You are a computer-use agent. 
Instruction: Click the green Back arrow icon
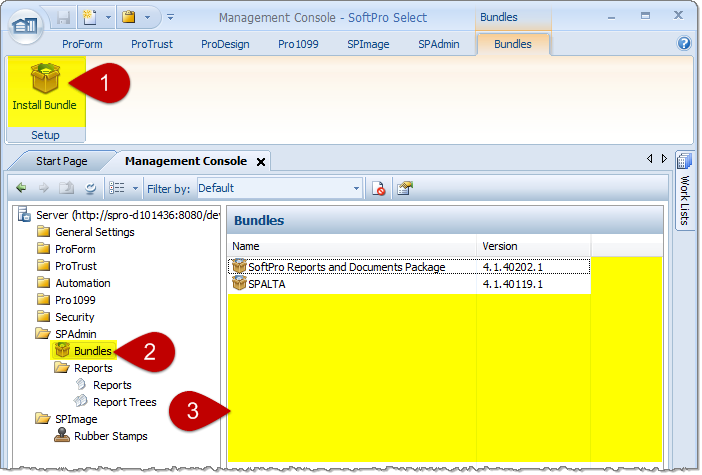[21, 188]
